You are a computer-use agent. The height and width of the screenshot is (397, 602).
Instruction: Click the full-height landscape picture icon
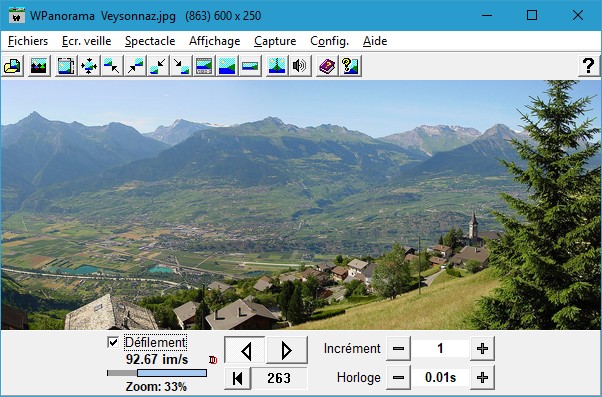(x=227, y=66)
